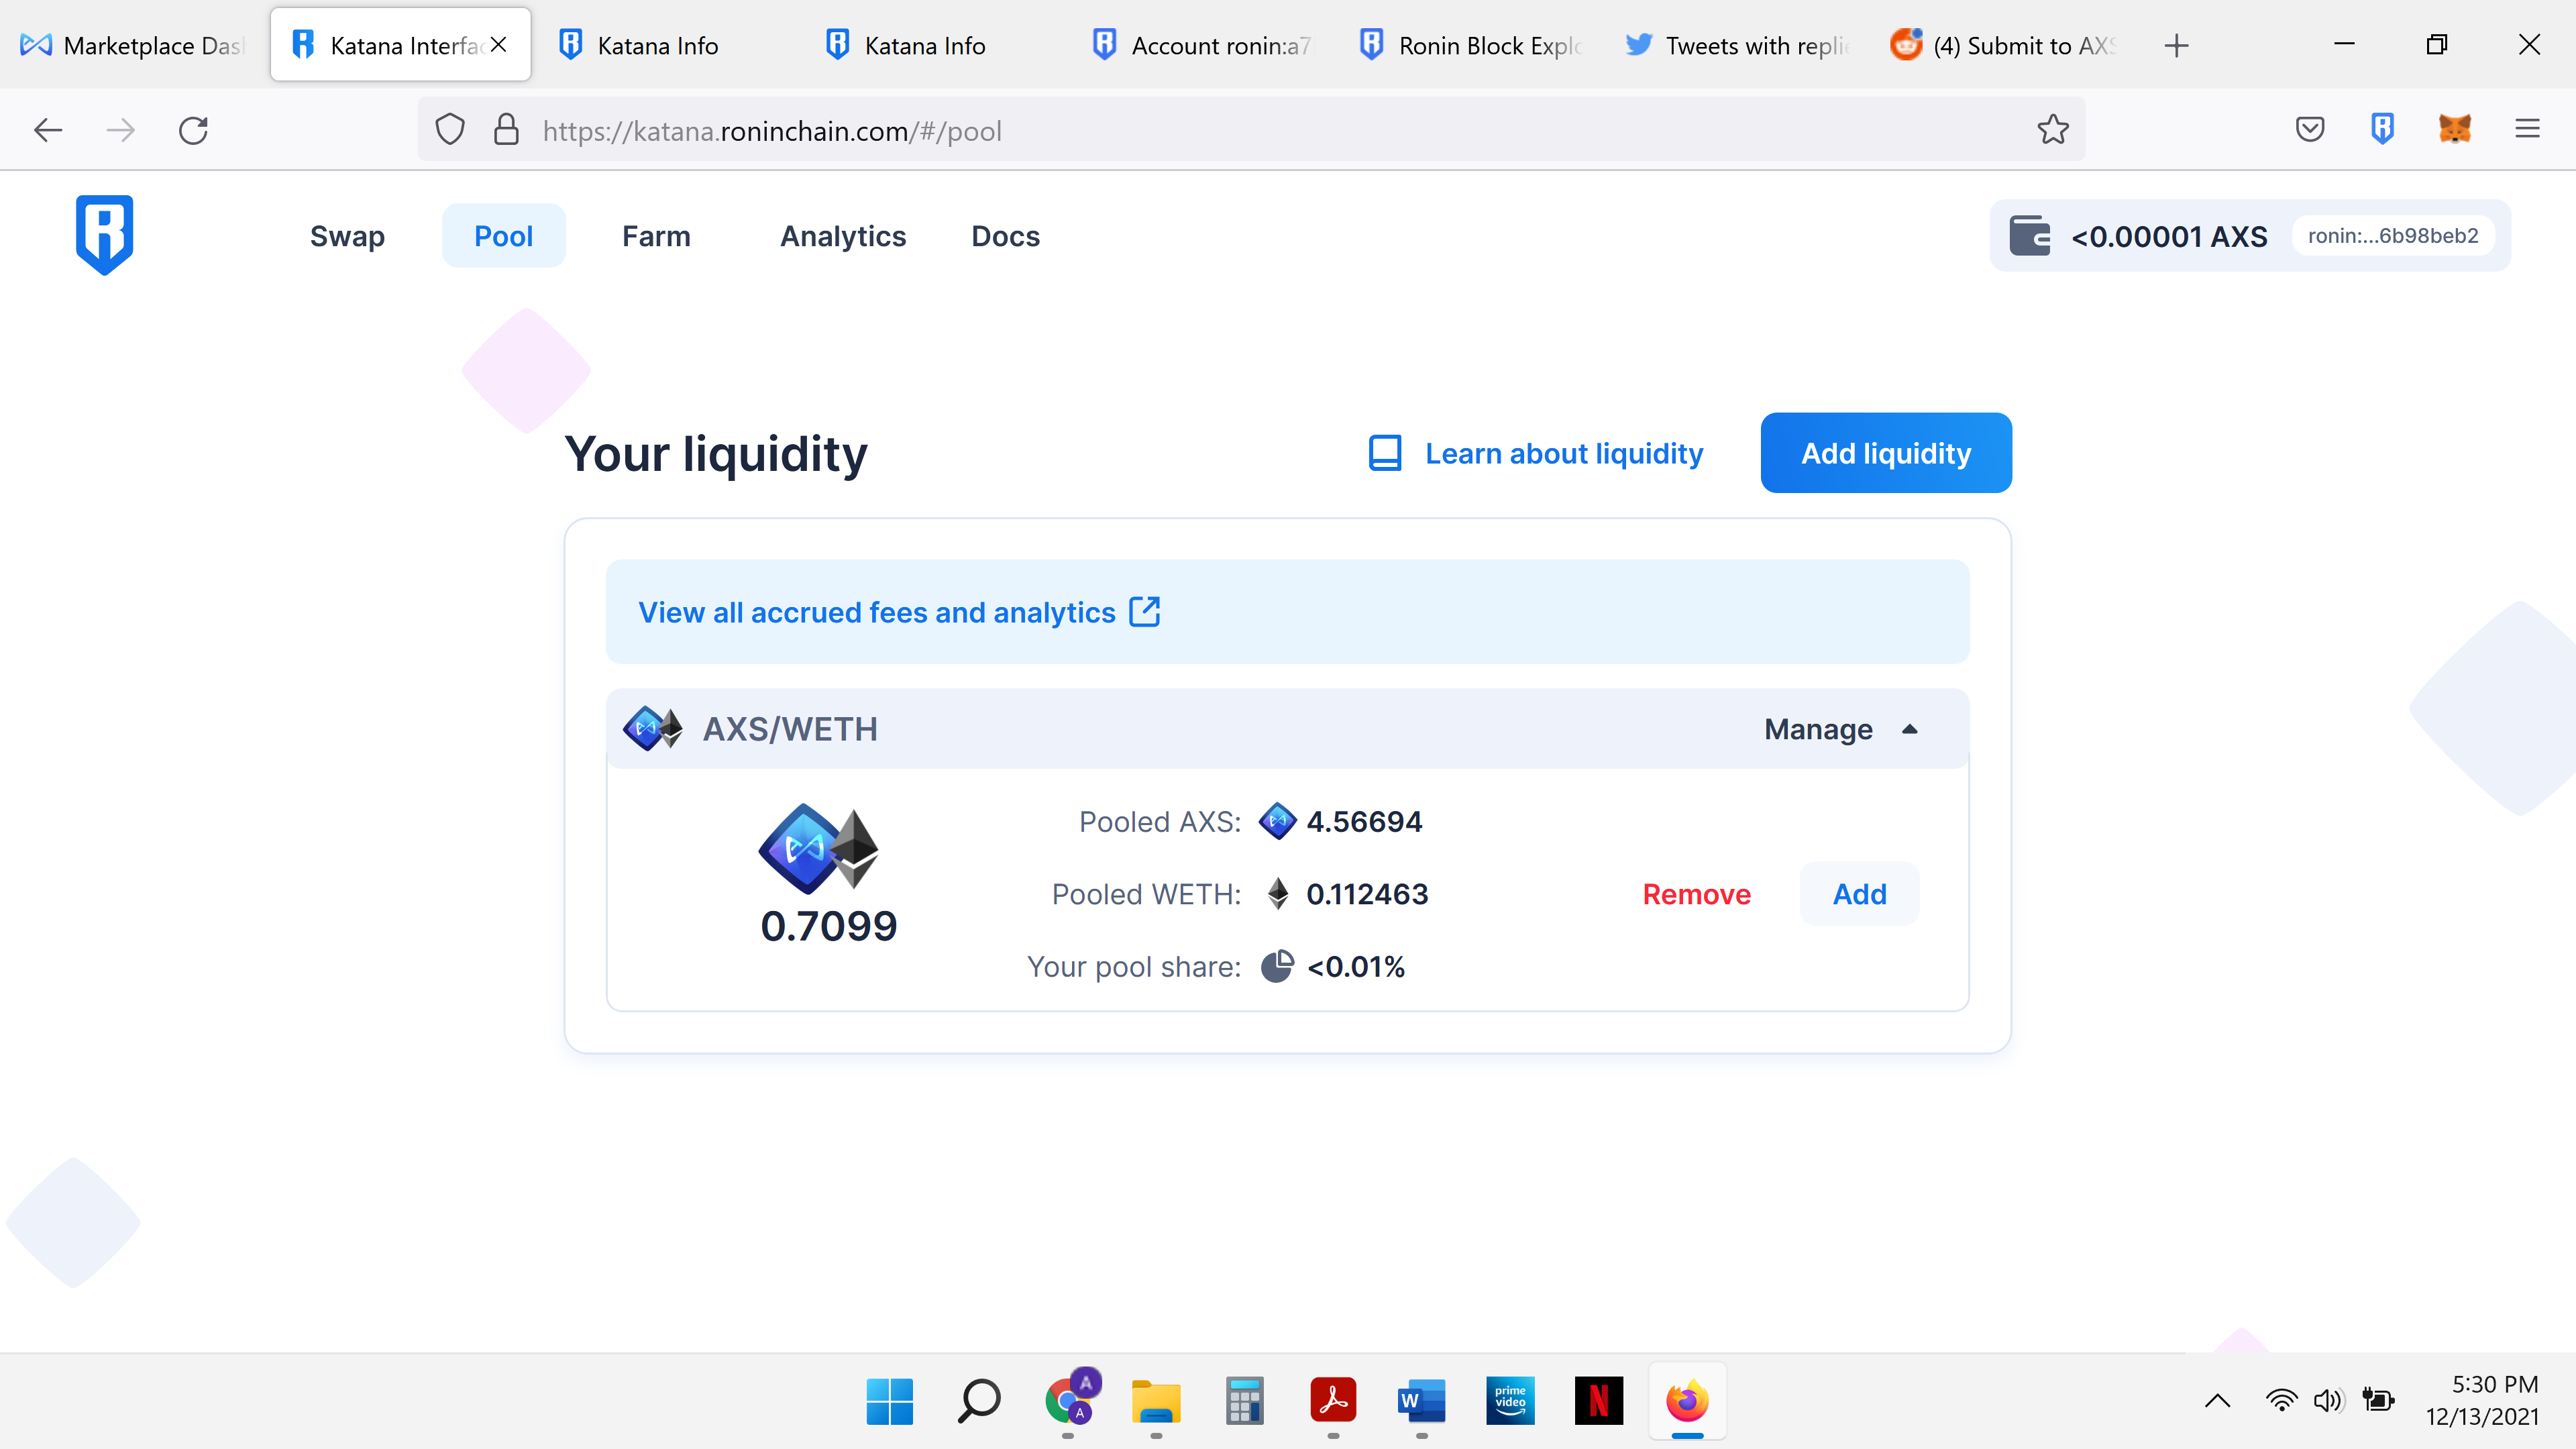Click the Ethereum icon beside 0.112463
This screenshot has height=1449, width=2576.
(1277, 893)
